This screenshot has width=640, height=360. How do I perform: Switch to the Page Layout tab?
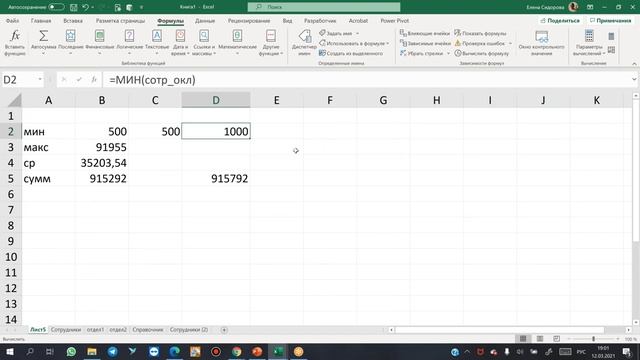click(x=120, y=20)
